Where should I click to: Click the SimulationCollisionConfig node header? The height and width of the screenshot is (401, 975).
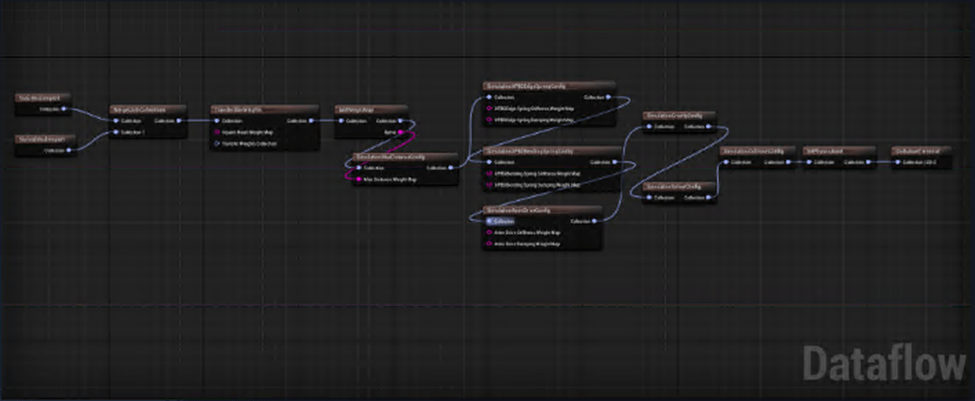tap(757, 151)
